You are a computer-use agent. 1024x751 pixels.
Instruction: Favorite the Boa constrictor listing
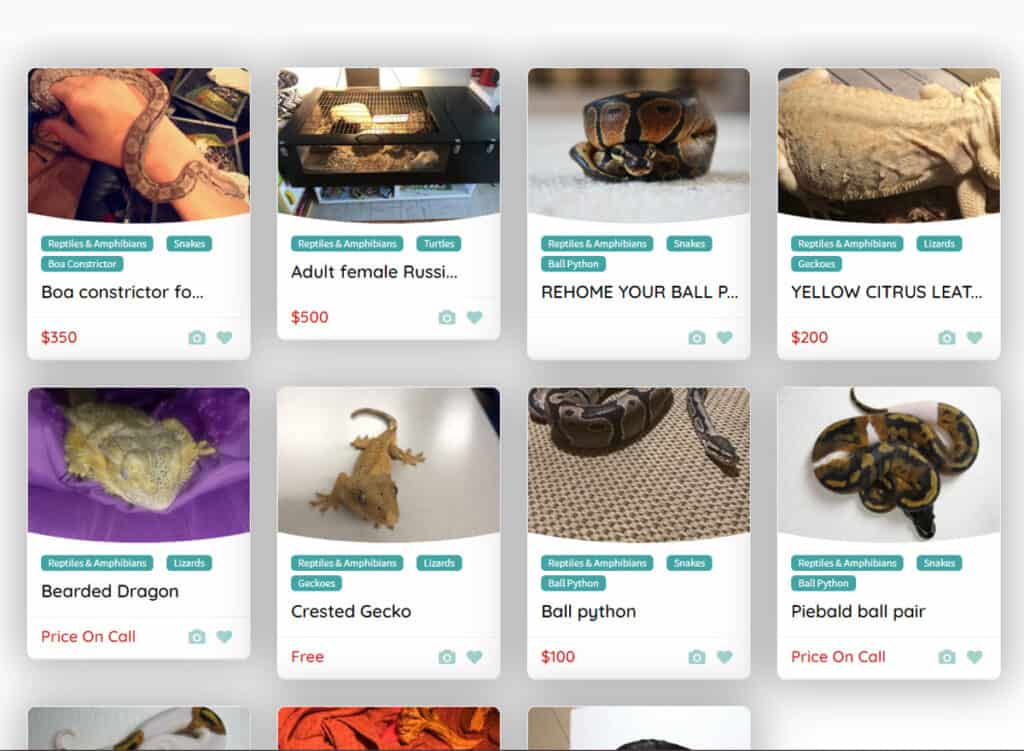point(224,338)
